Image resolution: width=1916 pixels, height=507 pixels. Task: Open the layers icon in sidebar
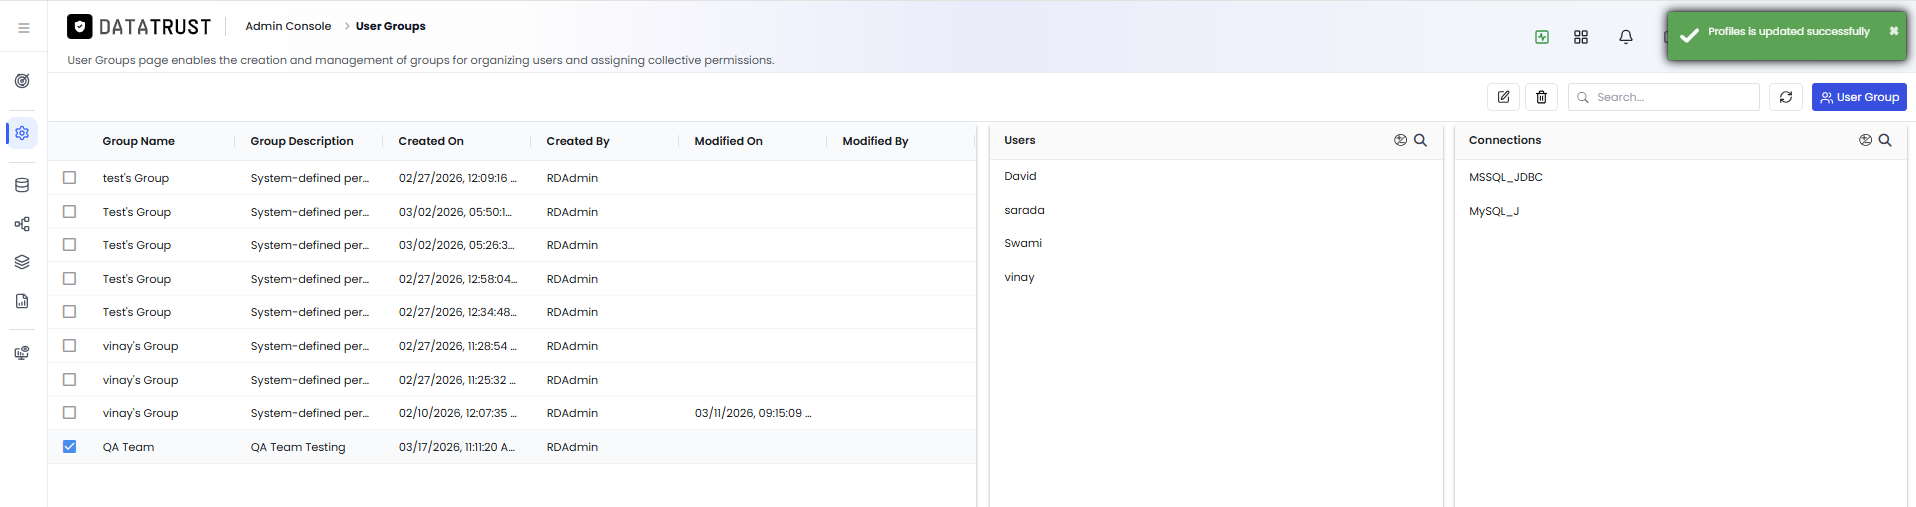[x=22, y=262]
